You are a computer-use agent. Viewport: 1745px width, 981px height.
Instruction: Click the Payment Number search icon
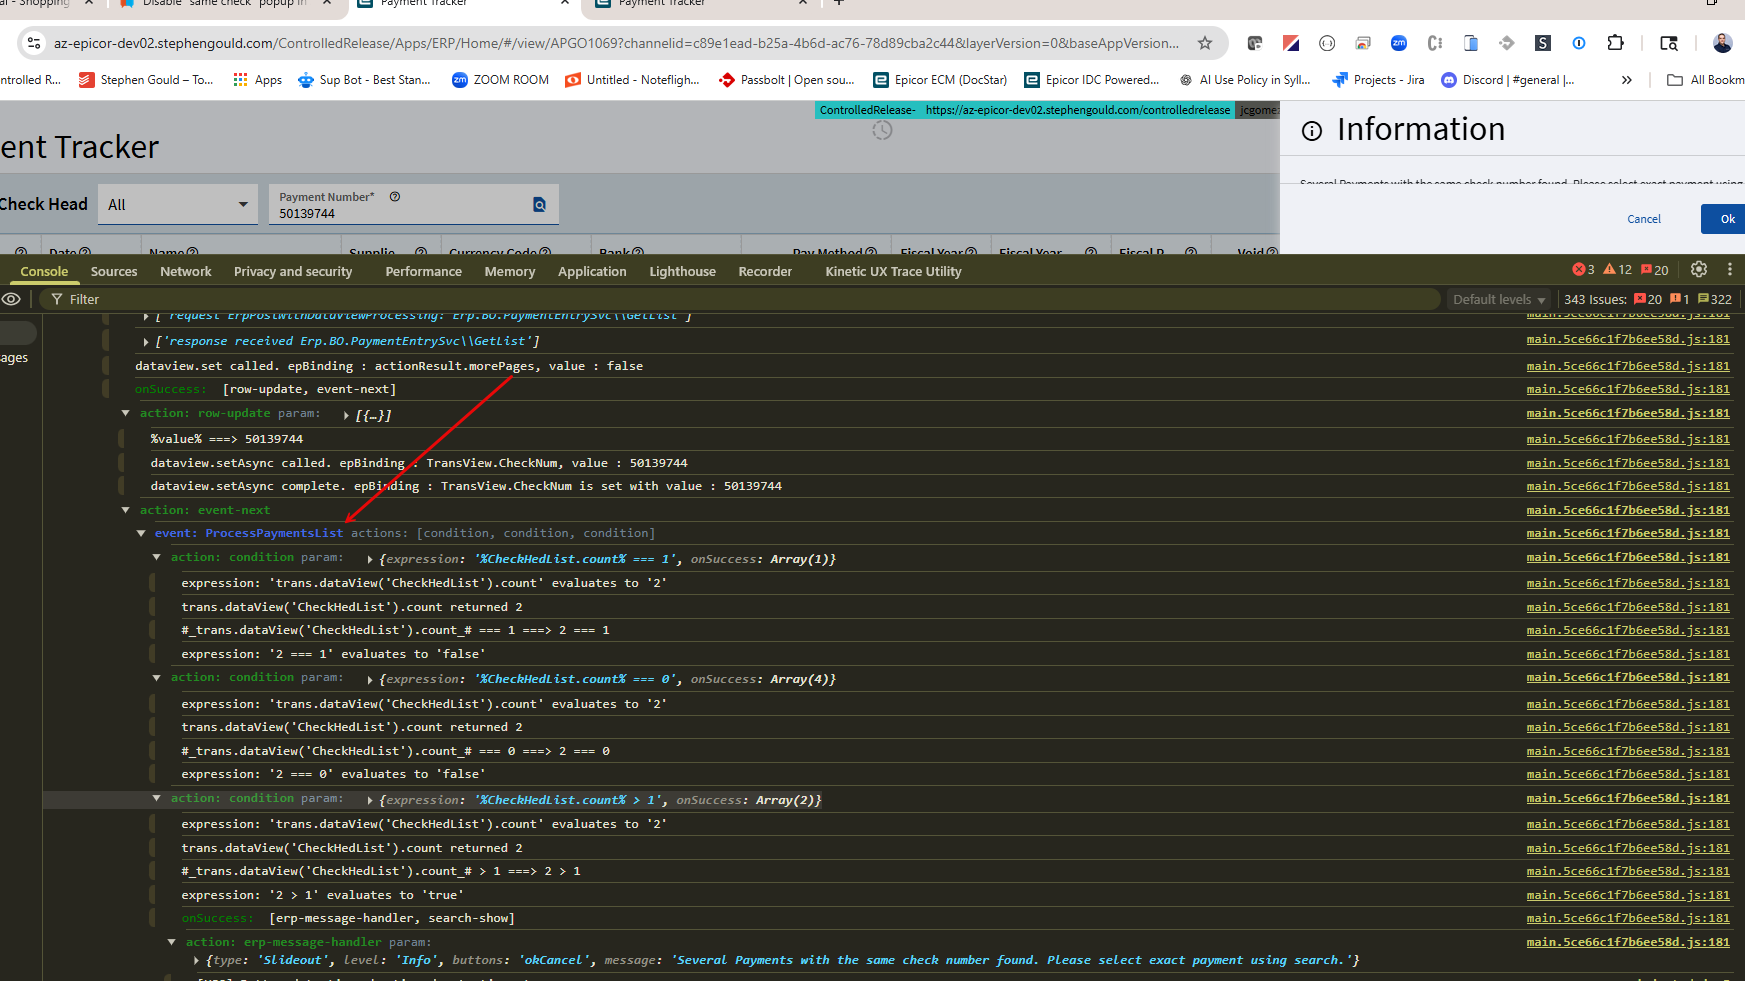539,205
